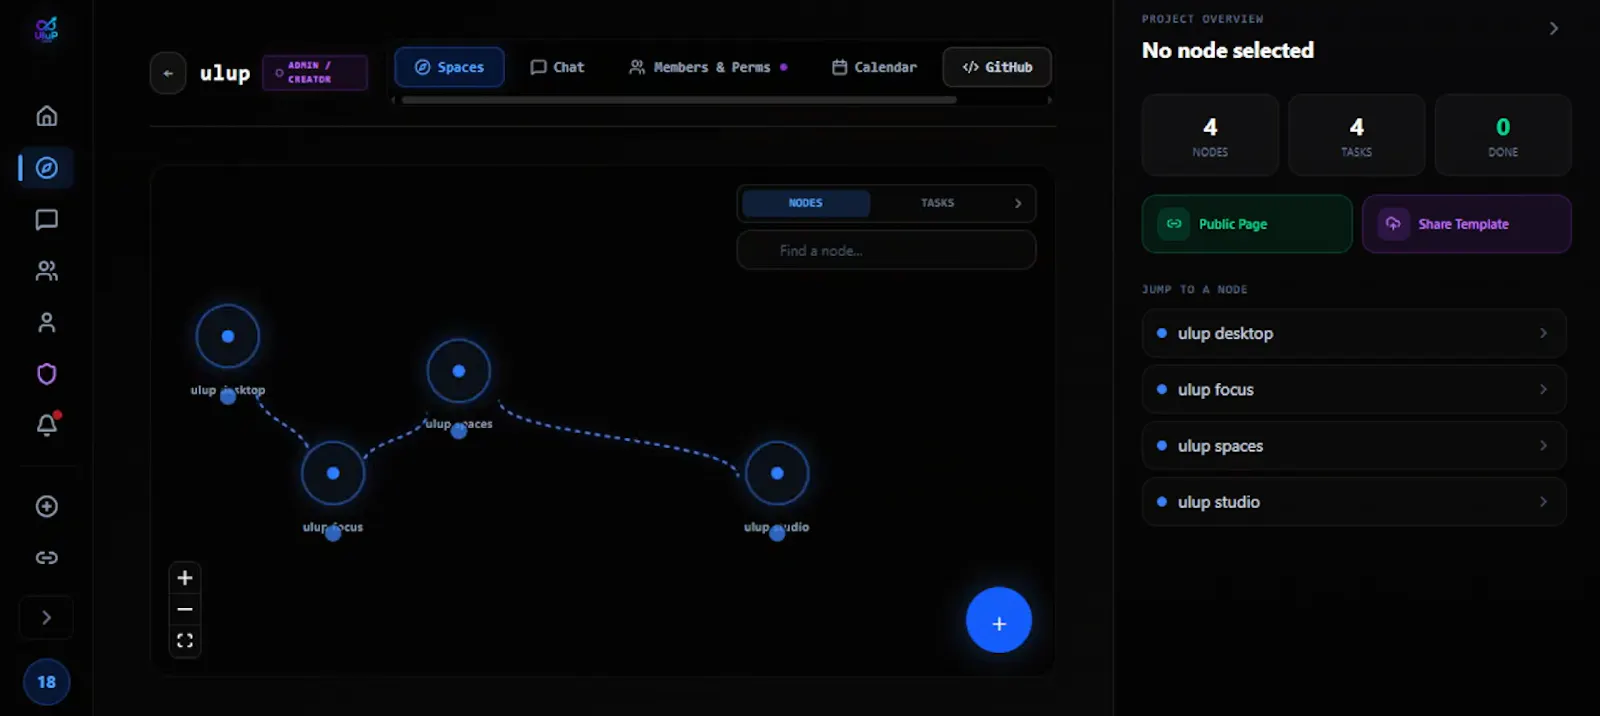Zoom in on the canvas
The height and width of the screenshot is (716, 1600).
coord(185,578)
